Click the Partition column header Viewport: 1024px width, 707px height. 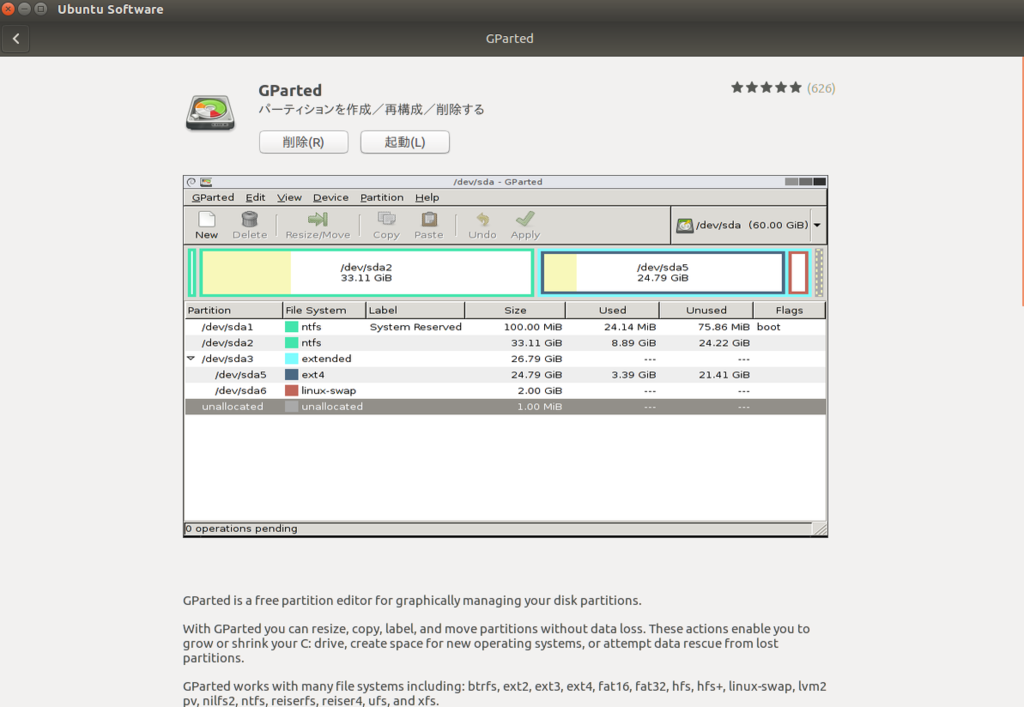pos(234,310)
